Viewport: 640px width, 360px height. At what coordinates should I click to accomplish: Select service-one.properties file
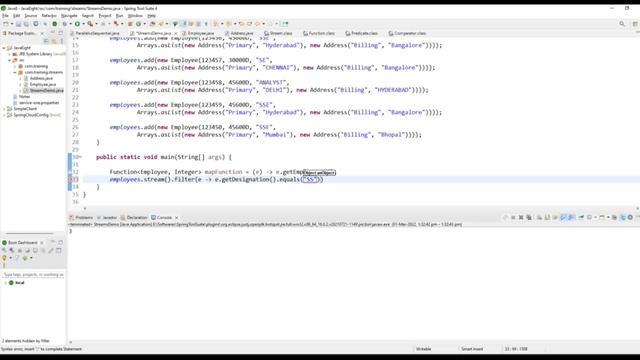tap(39, 103)
